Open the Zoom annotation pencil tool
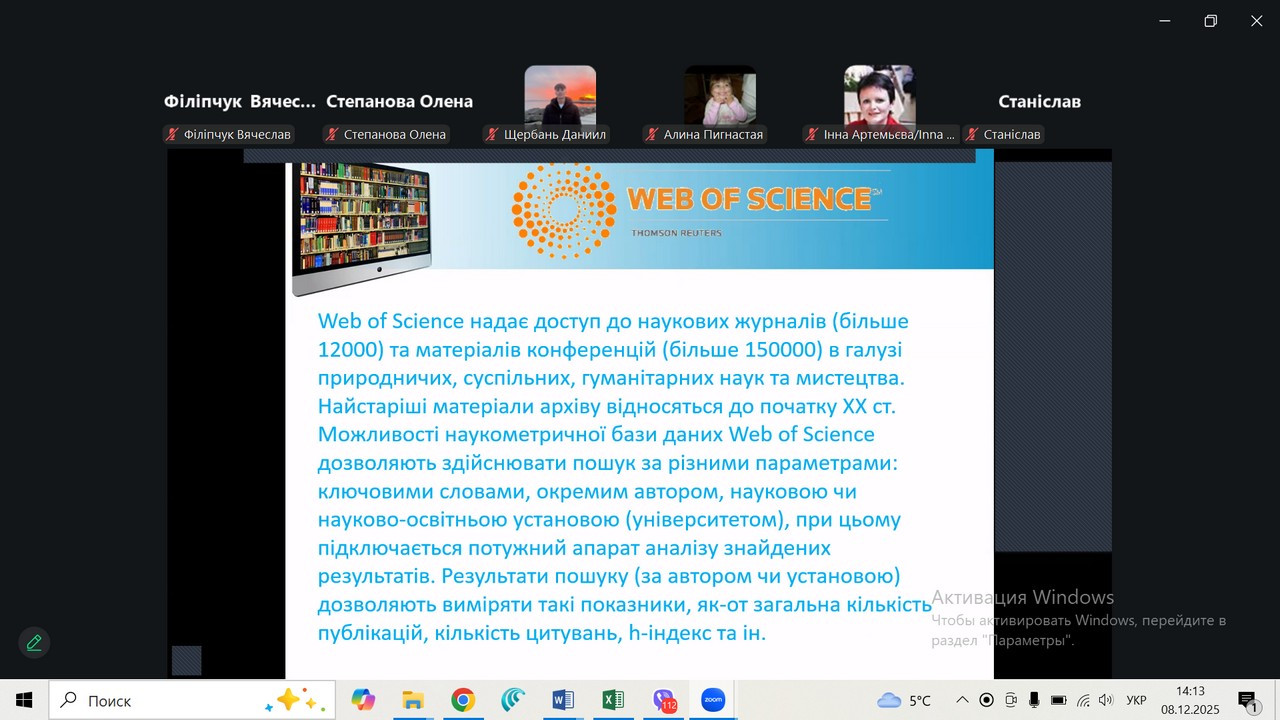The width and height of the screenshot is (1280, 720). [x=34, y=643]
